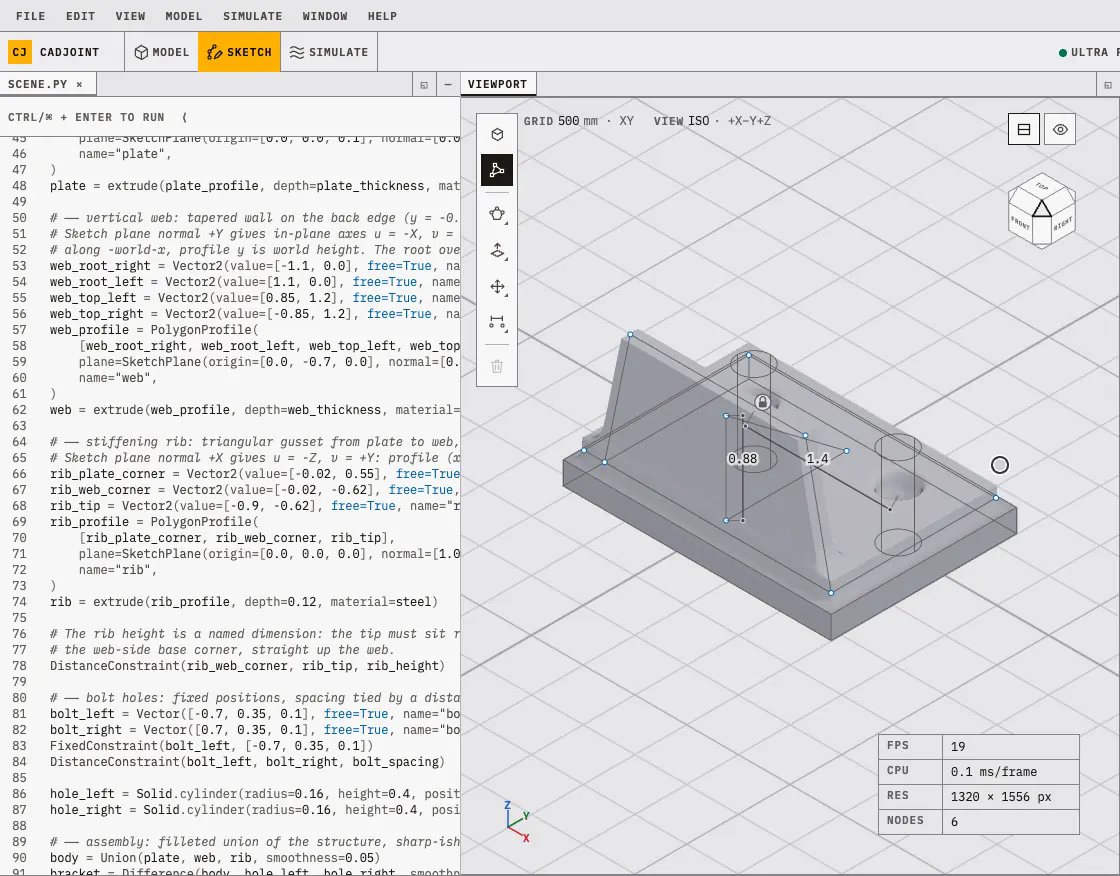Click line 57 web_profile = PolygonProfile(
This screenshot has height=876, width=1120.
[x=154, y=329]
